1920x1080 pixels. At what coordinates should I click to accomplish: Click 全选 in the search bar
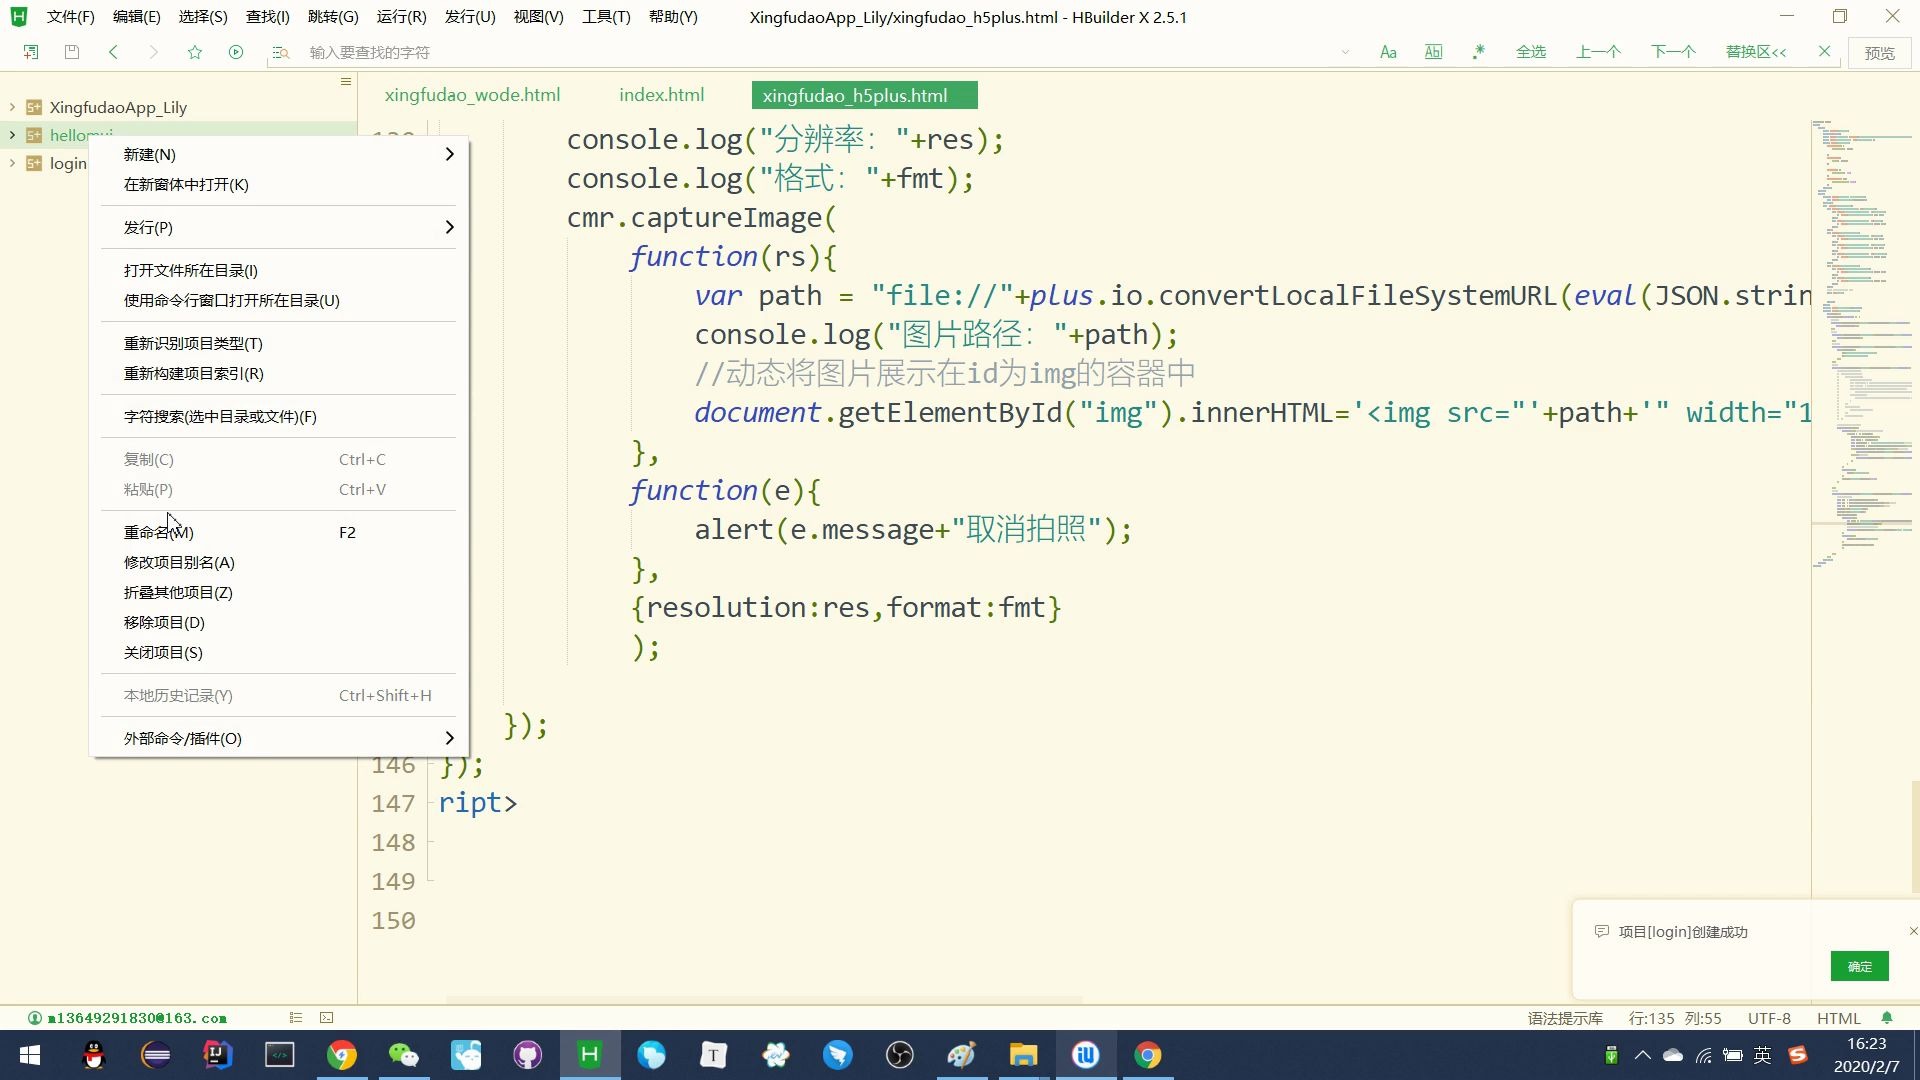coord(1531,52)
